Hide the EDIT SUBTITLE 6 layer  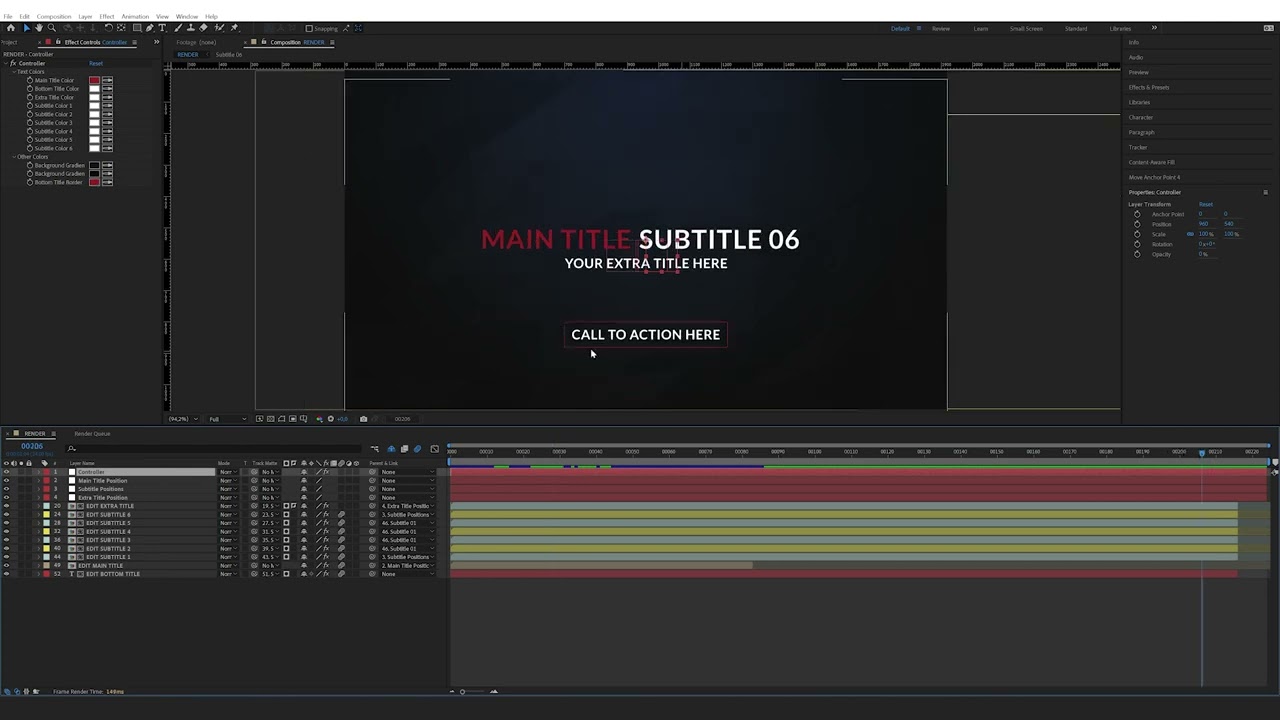(6, 515)
